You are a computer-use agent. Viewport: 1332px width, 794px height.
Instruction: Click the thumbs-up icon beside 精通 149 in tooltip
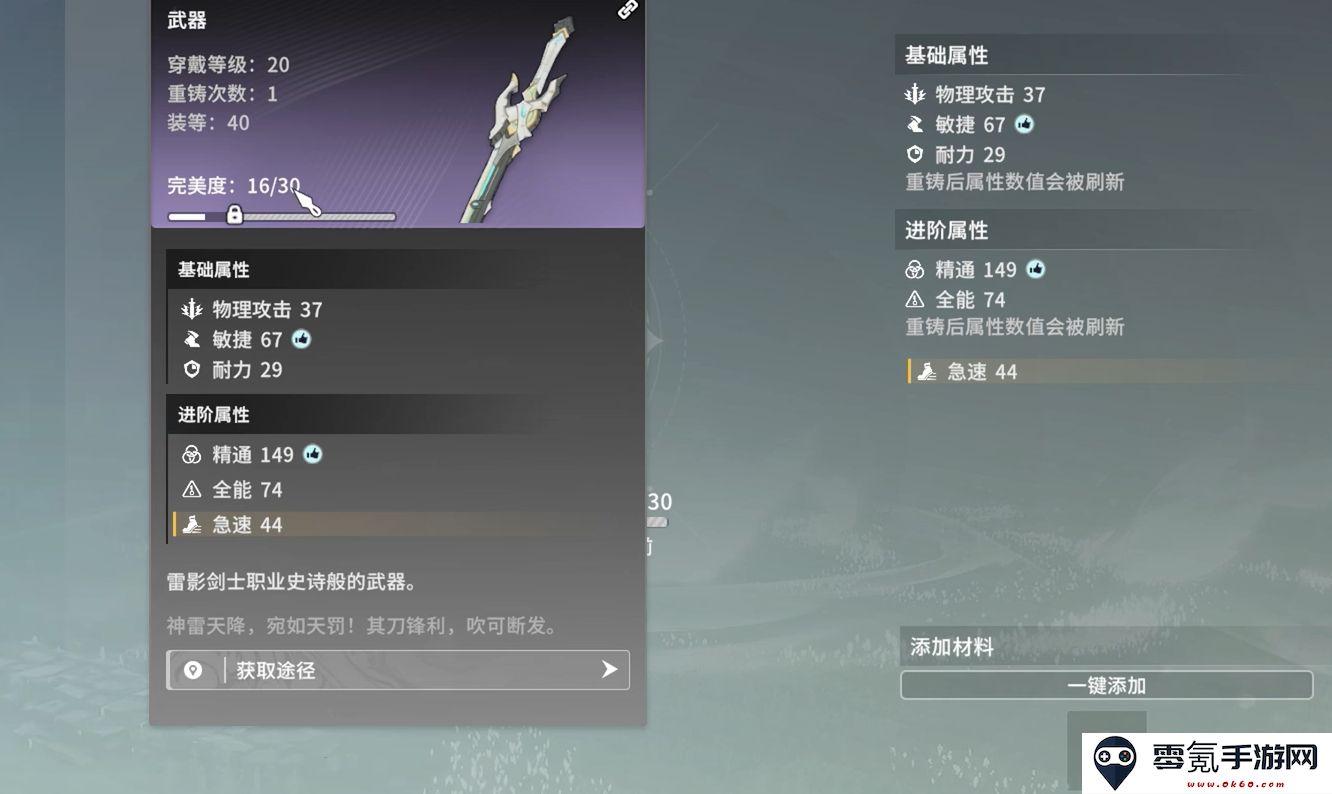click(x=313, y=454)
